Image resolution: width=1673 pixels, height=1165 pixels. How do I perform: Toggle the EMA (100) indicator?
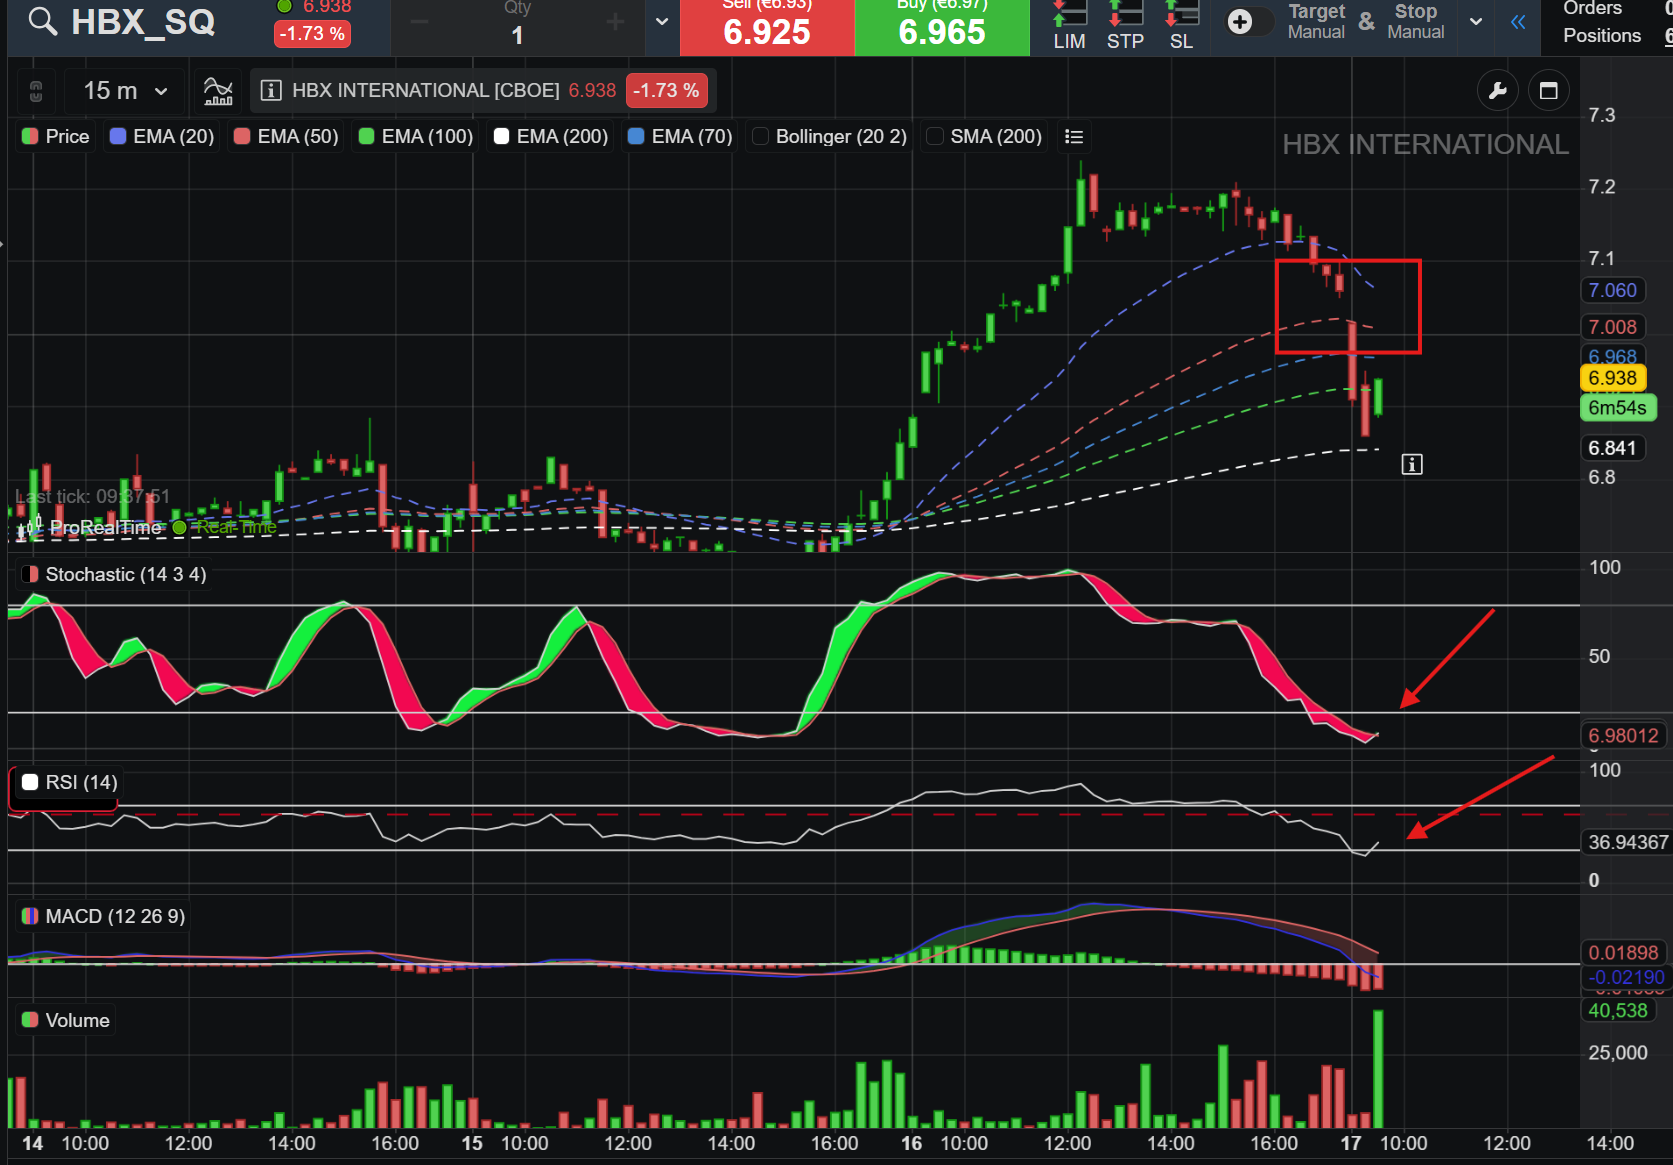click(x=415, y=137)
